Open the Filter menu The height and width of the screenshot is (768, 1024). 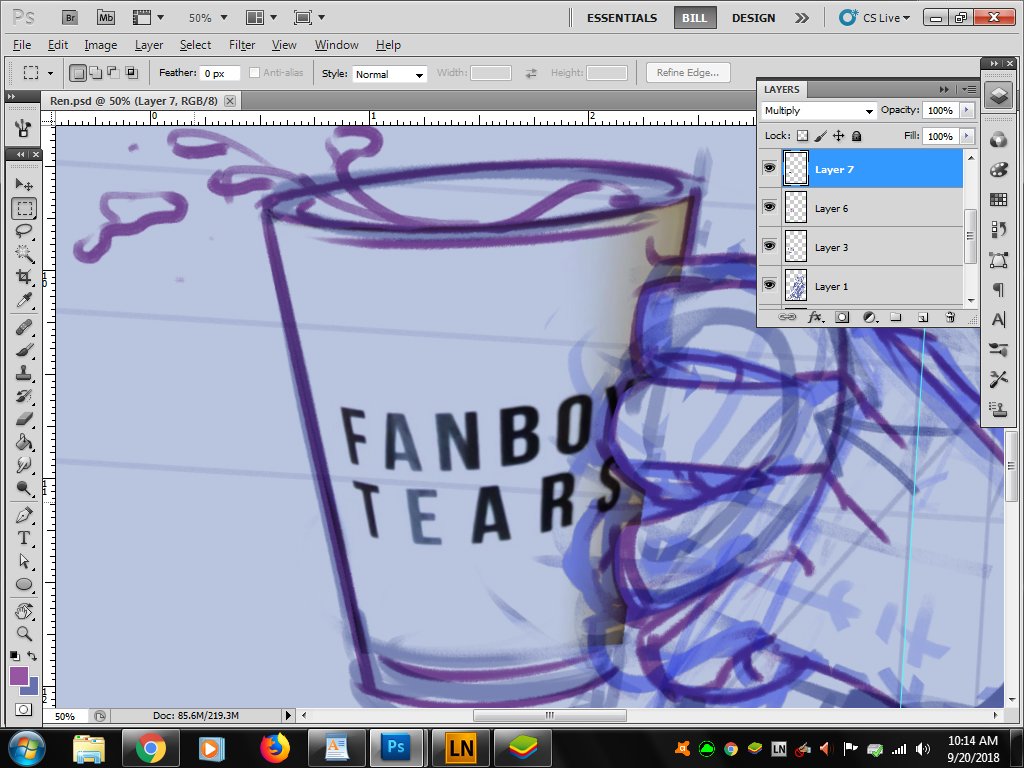[242, 45]
